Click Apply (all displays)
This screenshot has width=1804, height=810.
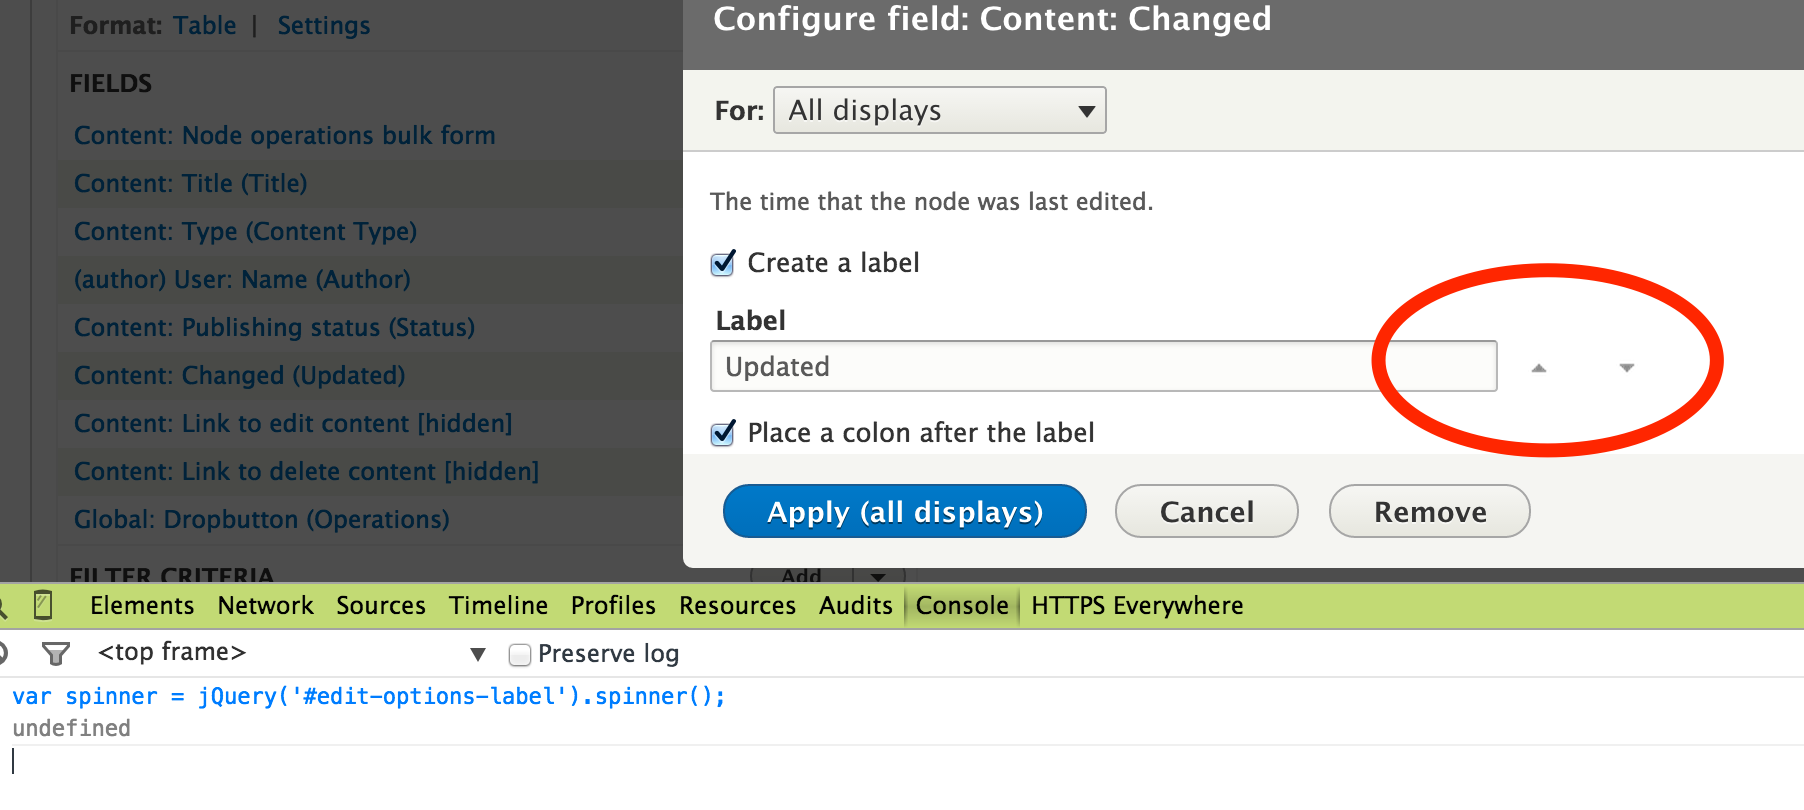903,511
